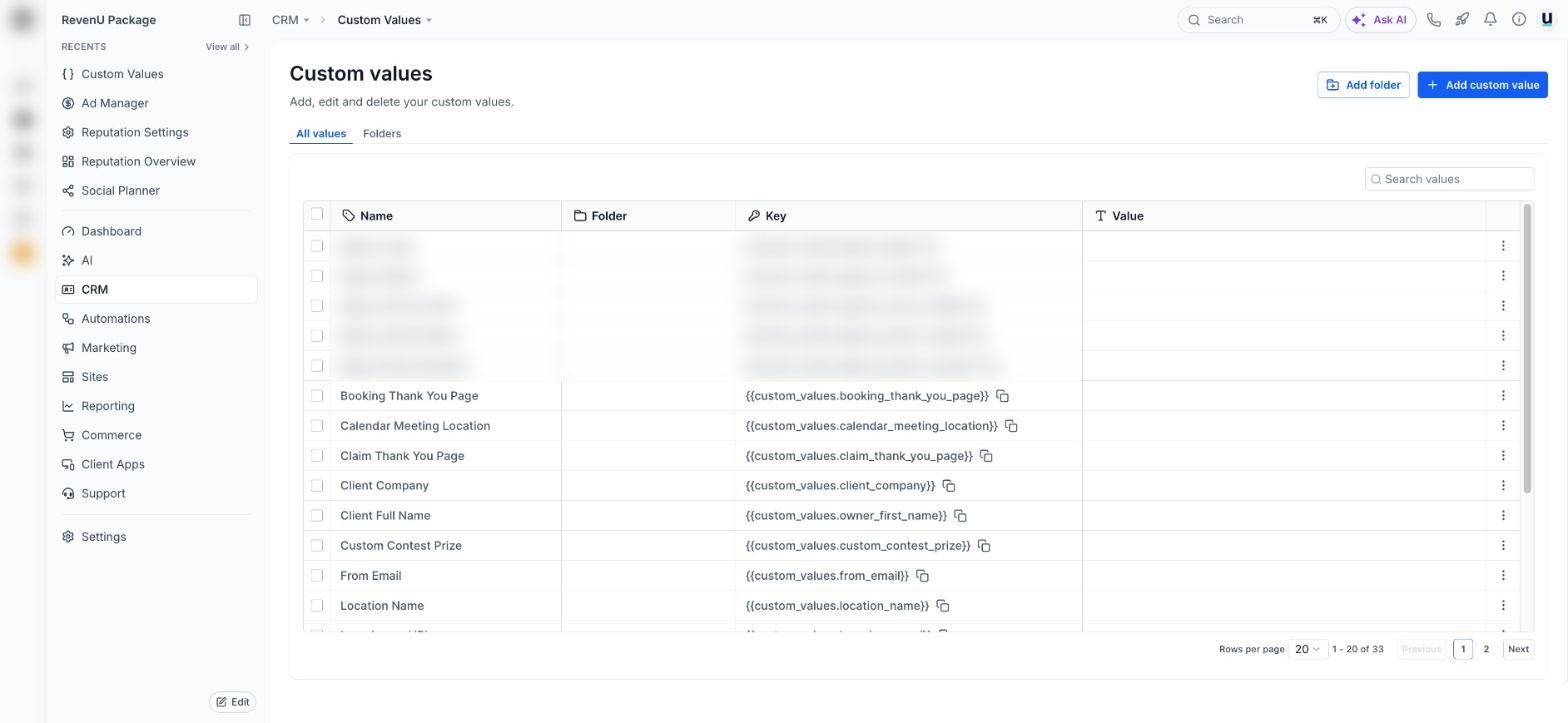
Task: Copy the owner_first_name key
Action: tap(960, 516)
